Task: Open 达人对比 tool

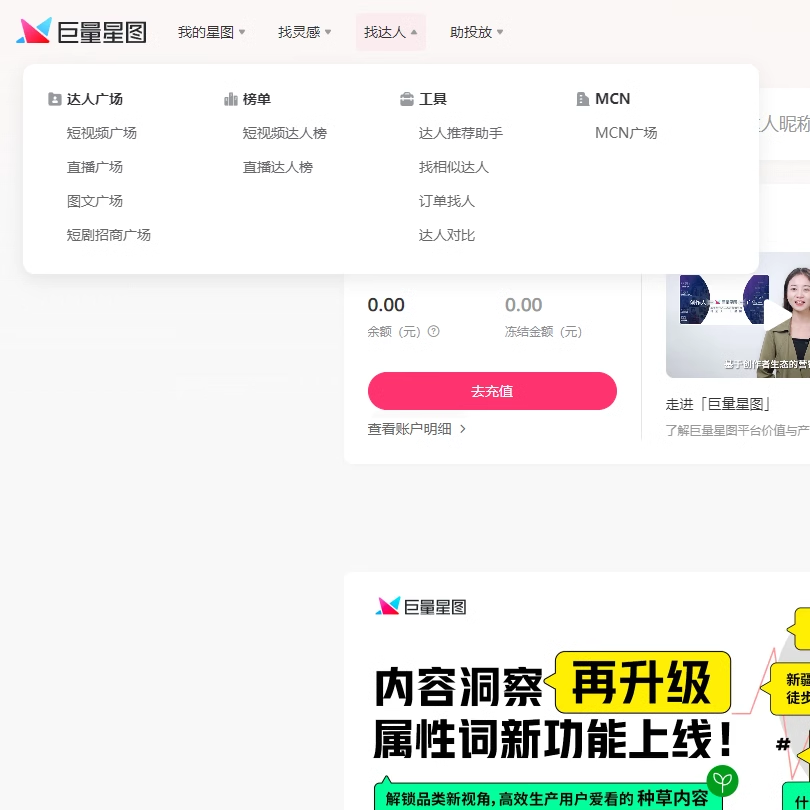Action: (447, 236)
